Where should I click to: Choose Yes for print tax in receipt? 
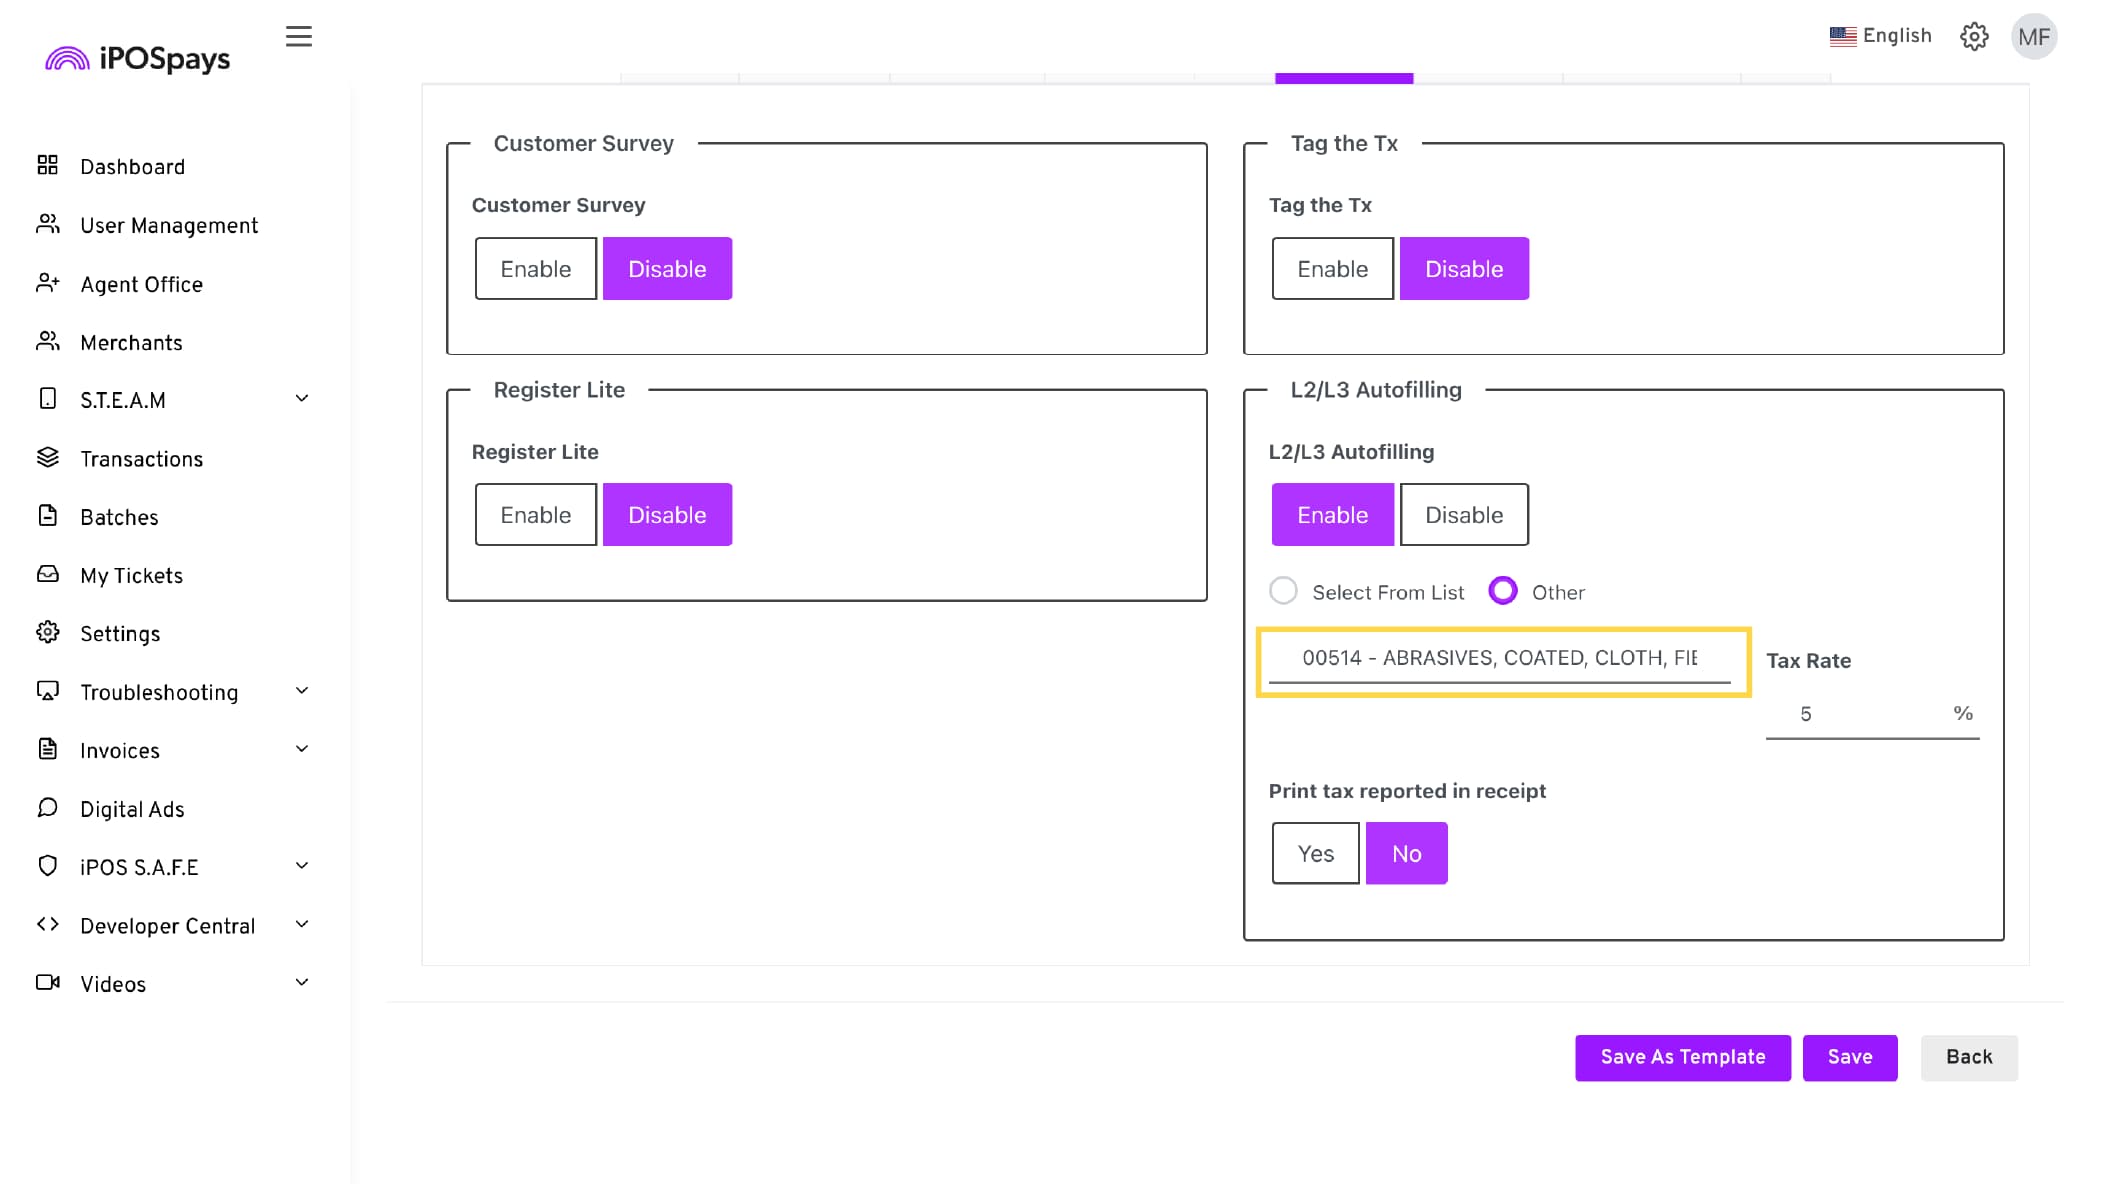point(1315,853)
